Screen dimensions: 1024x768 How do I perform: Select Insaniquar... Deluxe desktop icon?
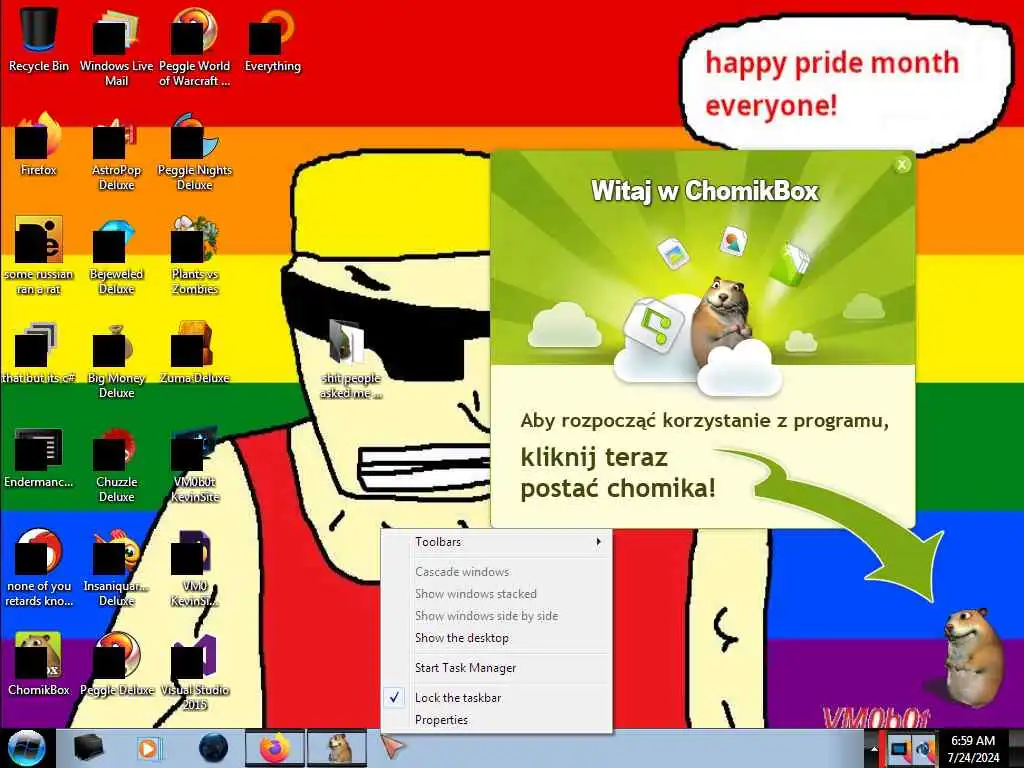116,568
